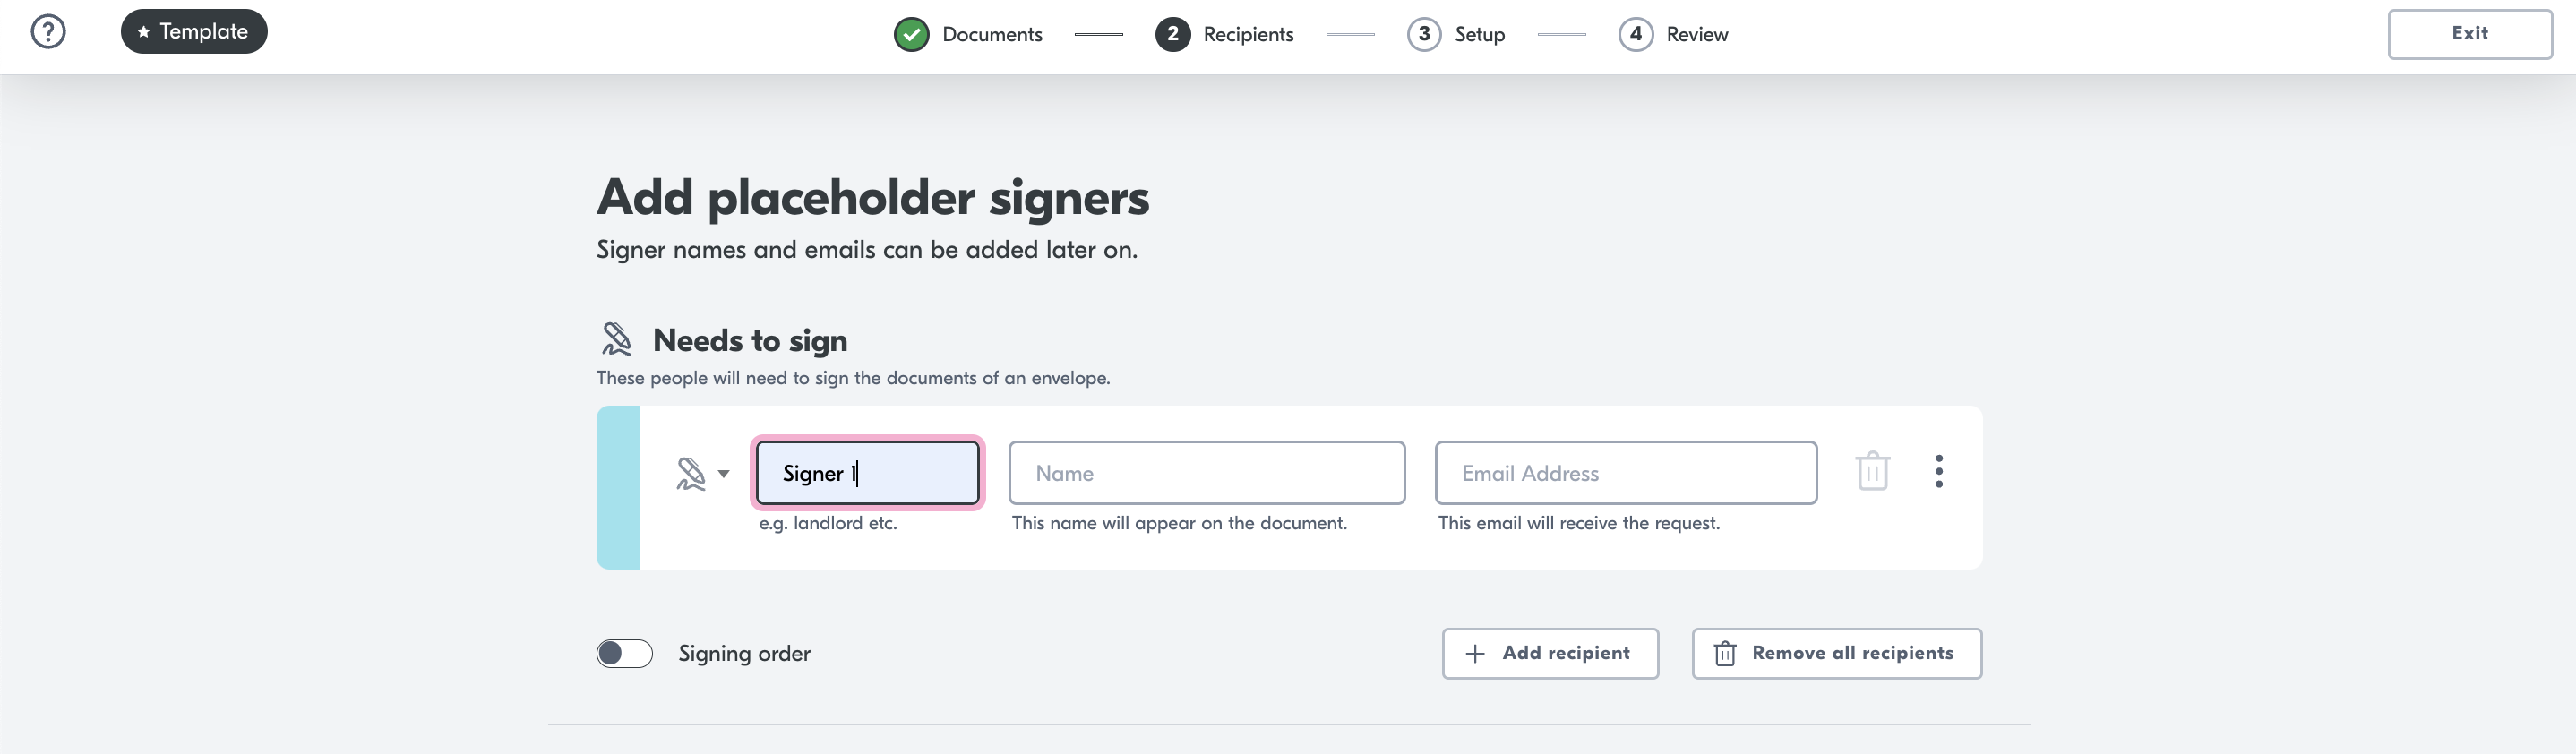Viewport: 2576px width, 754px height.
Task: Focus the Email Address field
Action: (x=1625, y=473)
